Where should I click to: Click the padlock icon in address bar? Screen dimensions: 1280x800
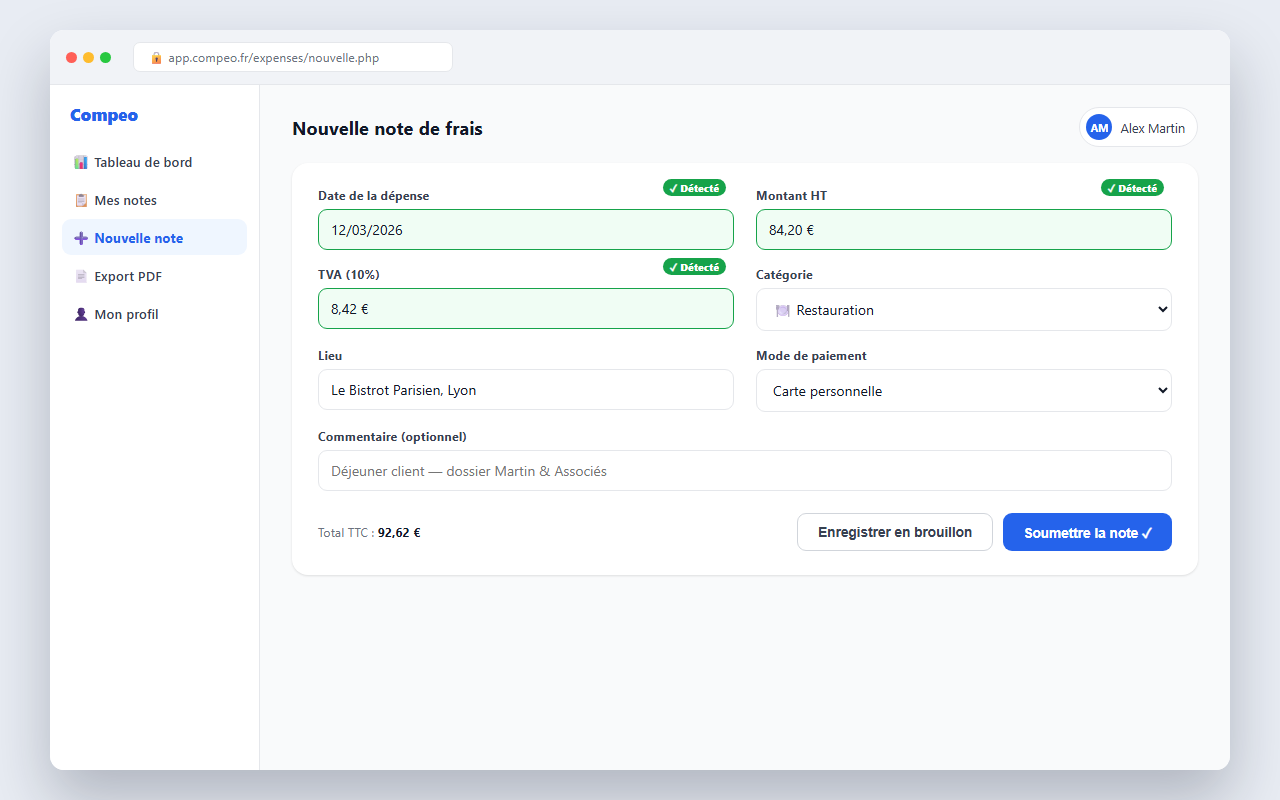pyautogui.click(x=156, y=58)
